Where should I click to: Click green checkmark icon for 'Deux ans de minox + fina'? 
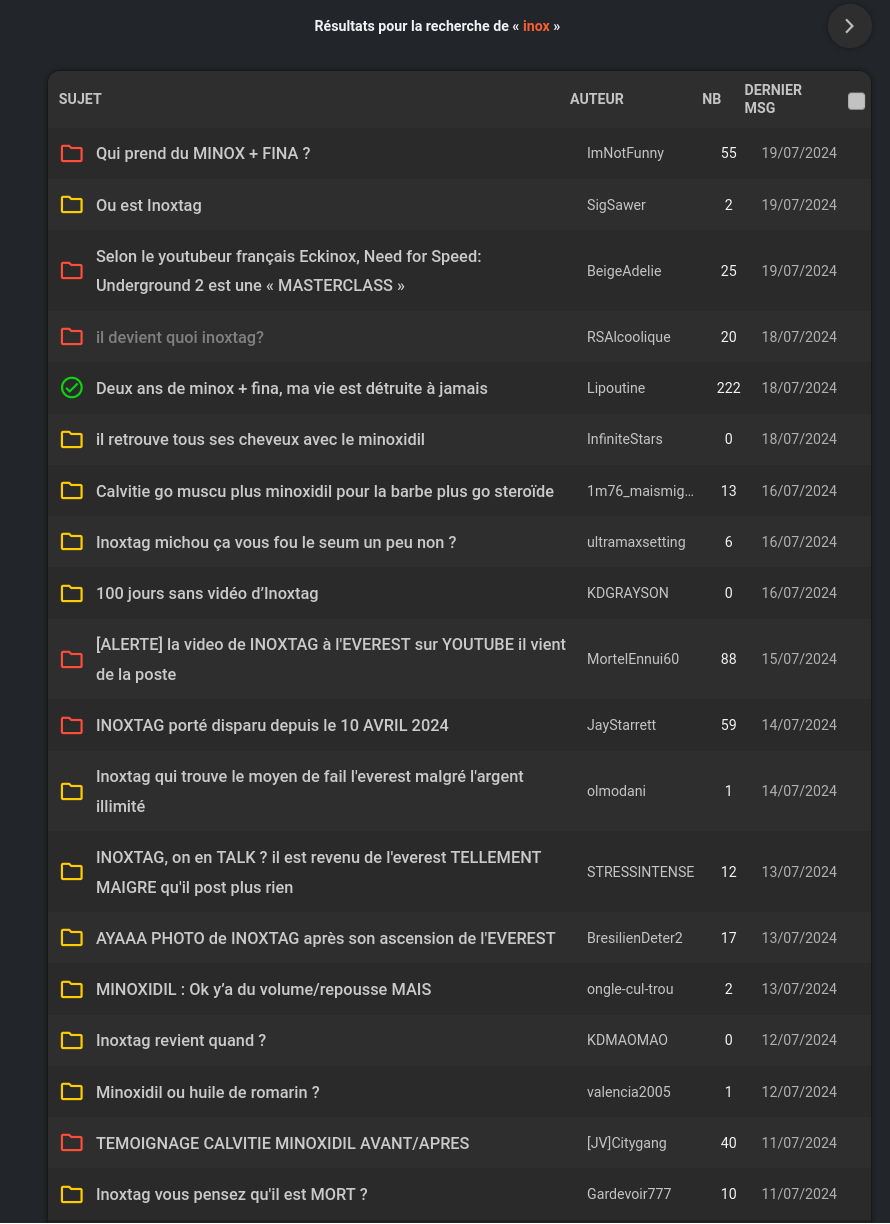click(x=71, y=388)
